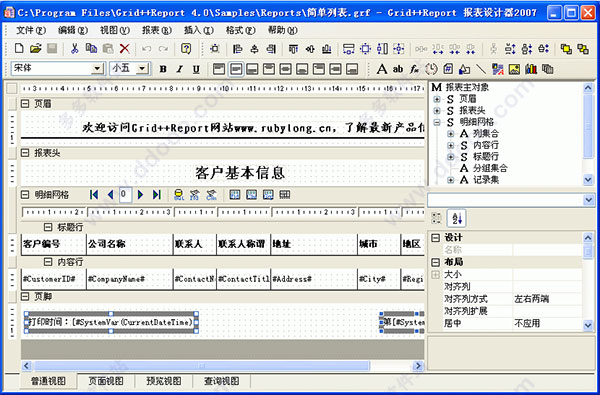Insert chart with the bar chart icon

(x=531, y=69)
